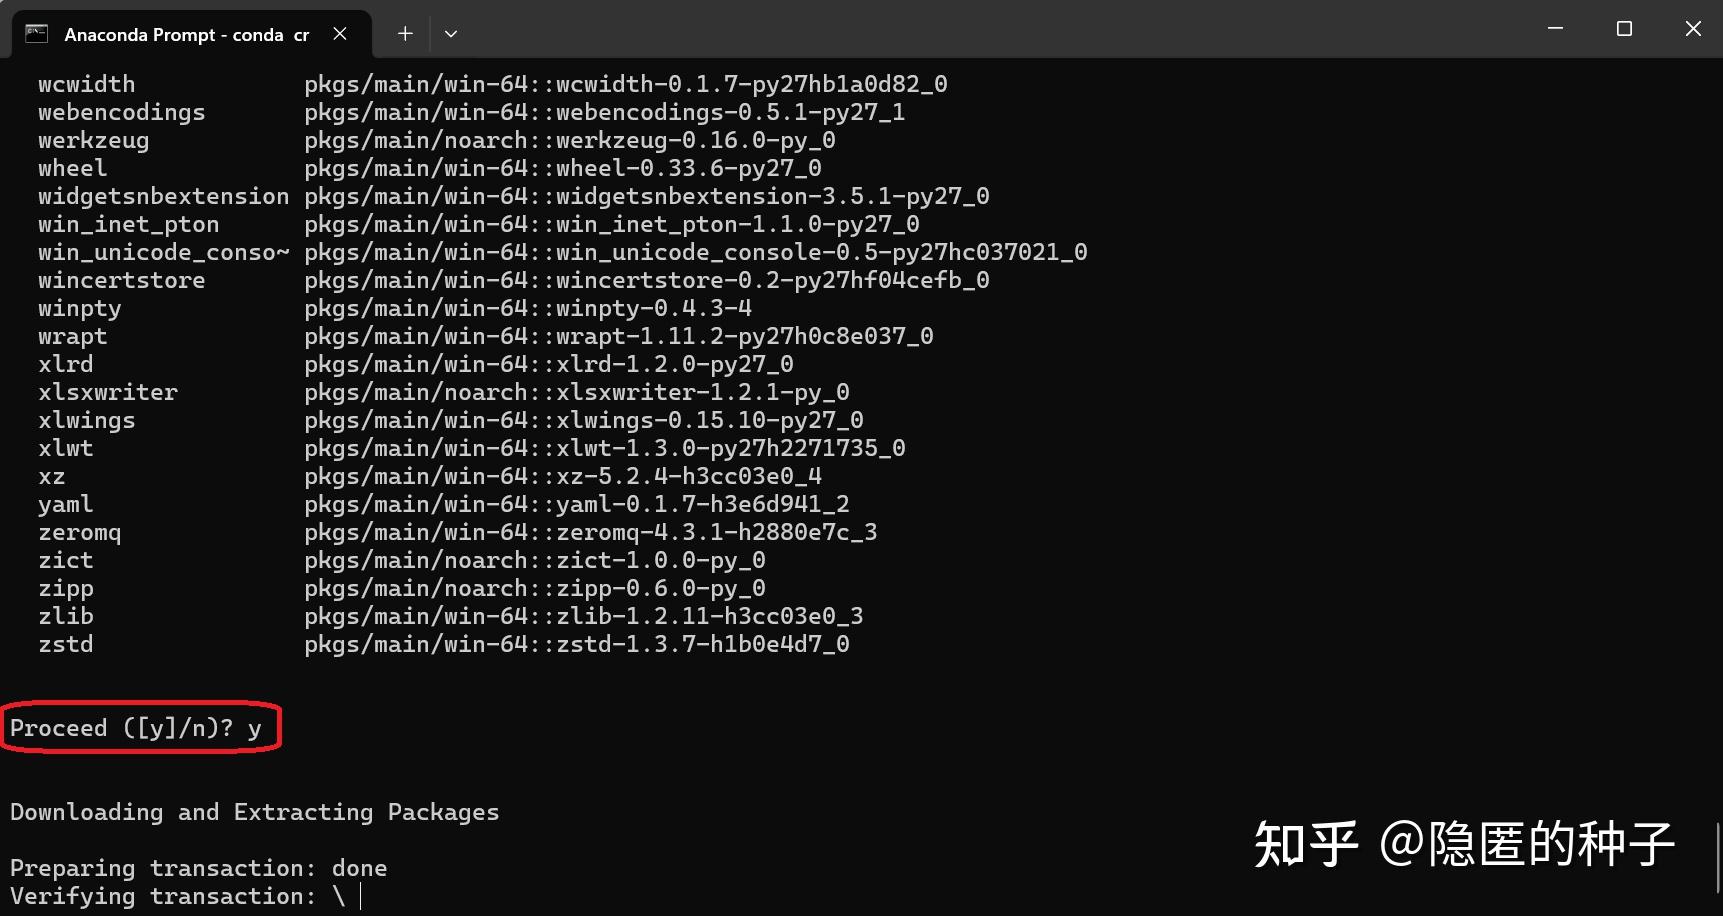1723x916 pixels.
Task: Click the 知乎 watermark text
Action: (1305, 843)
